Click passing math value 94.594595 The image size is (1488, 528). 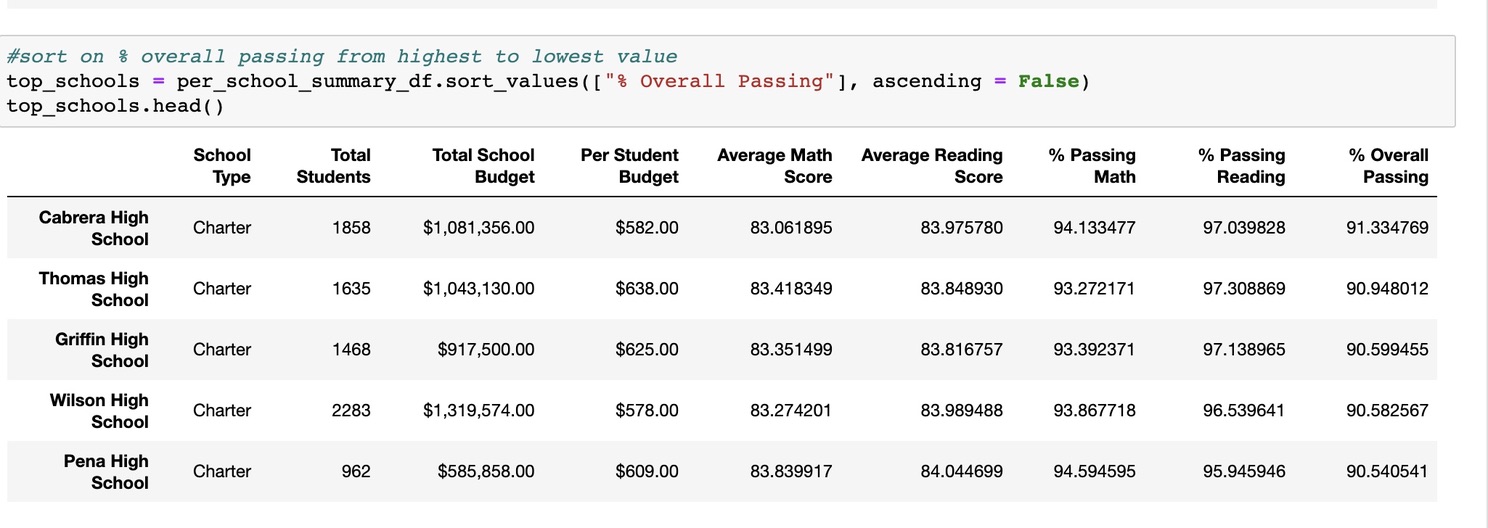[1095, 472]
